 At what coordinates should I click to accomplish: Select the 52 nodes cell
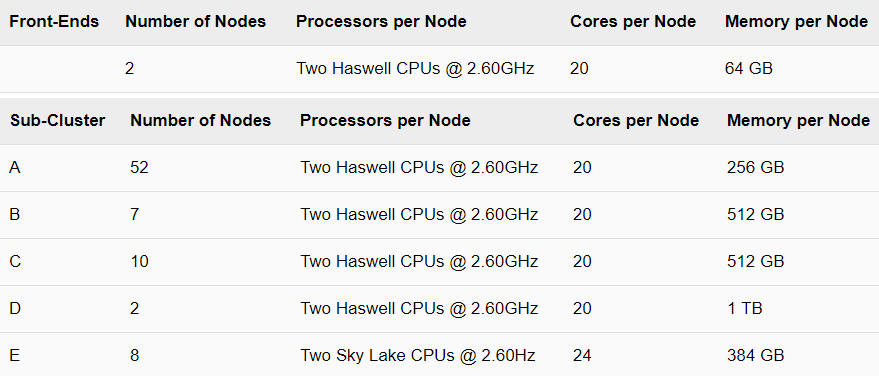pos(139,168)
